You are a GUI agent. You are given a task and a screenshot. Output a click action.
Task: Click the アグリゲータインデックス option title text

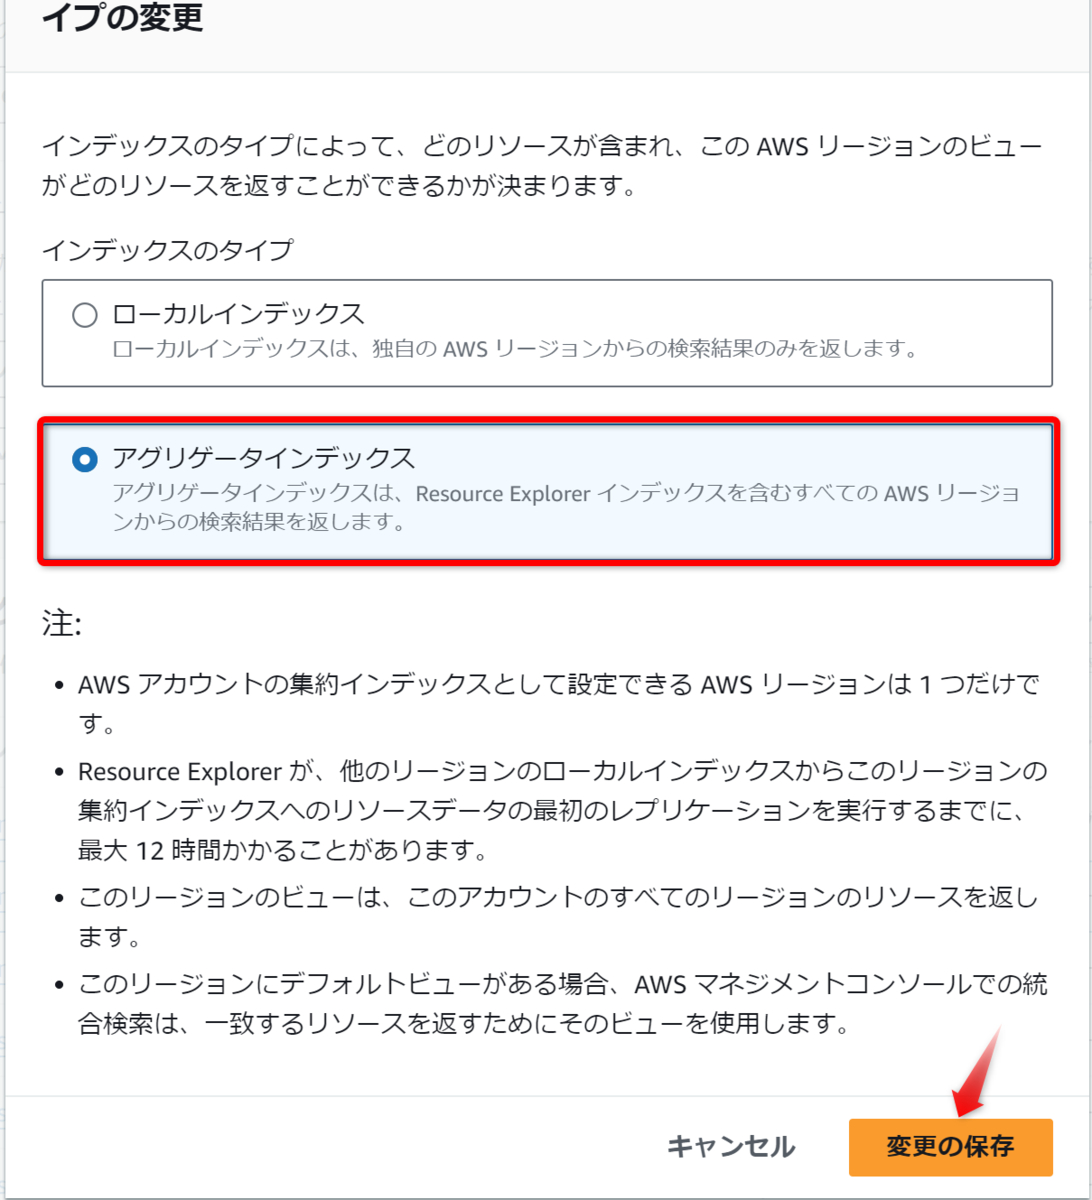pos(263,458)
